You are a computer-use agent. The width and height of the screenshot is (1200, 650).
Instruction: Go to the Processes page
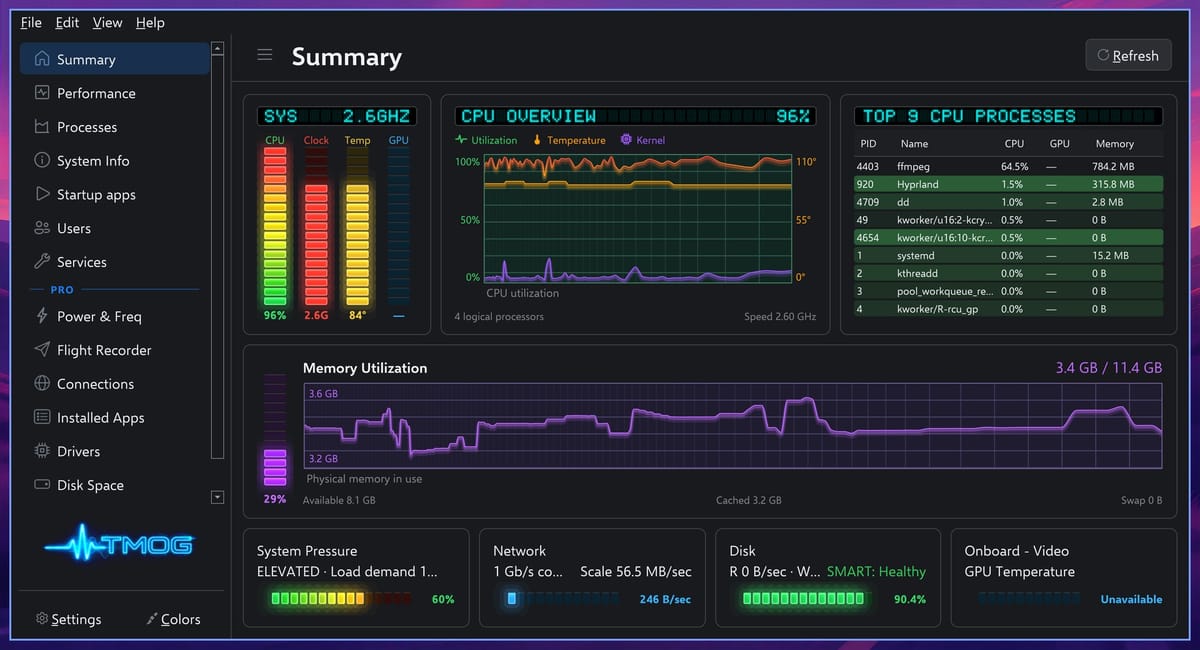[x=115, y=127]
